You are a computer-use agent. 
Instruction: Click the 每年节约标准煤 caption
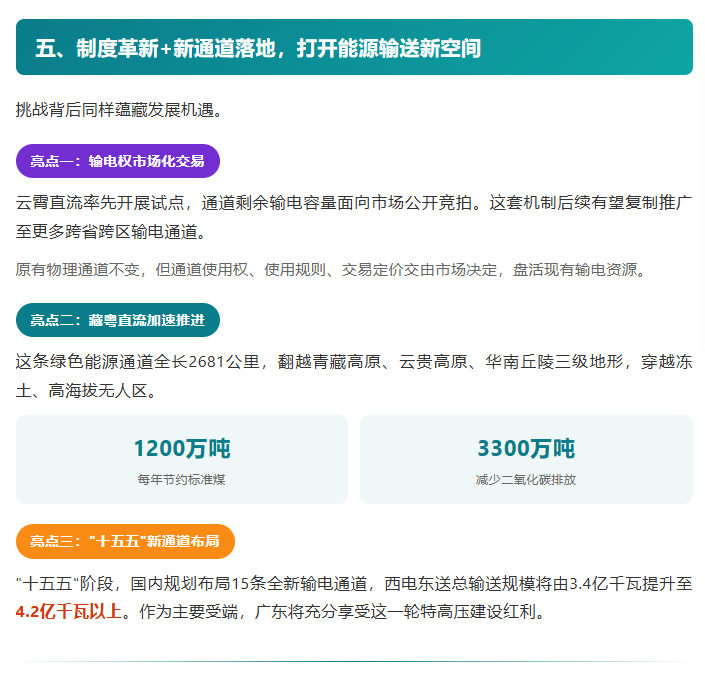[182, 479]
